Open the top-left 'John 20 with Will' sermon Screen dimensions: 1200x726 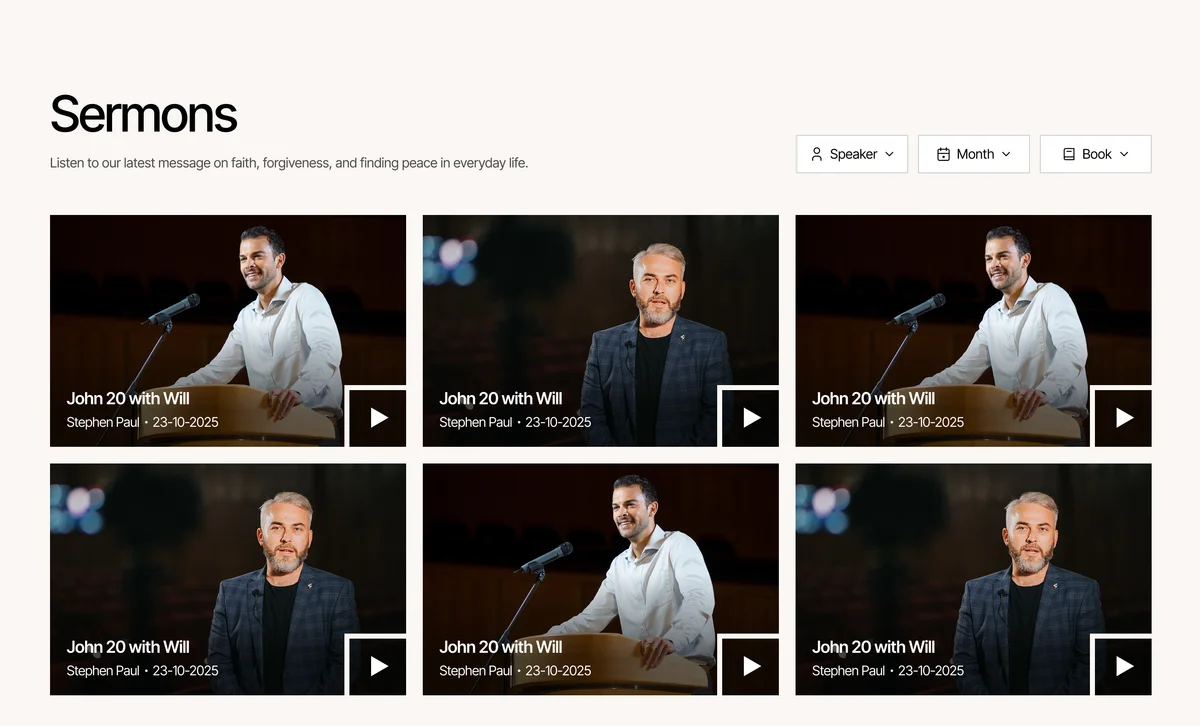pyautogui.click(x=128, y=398)
